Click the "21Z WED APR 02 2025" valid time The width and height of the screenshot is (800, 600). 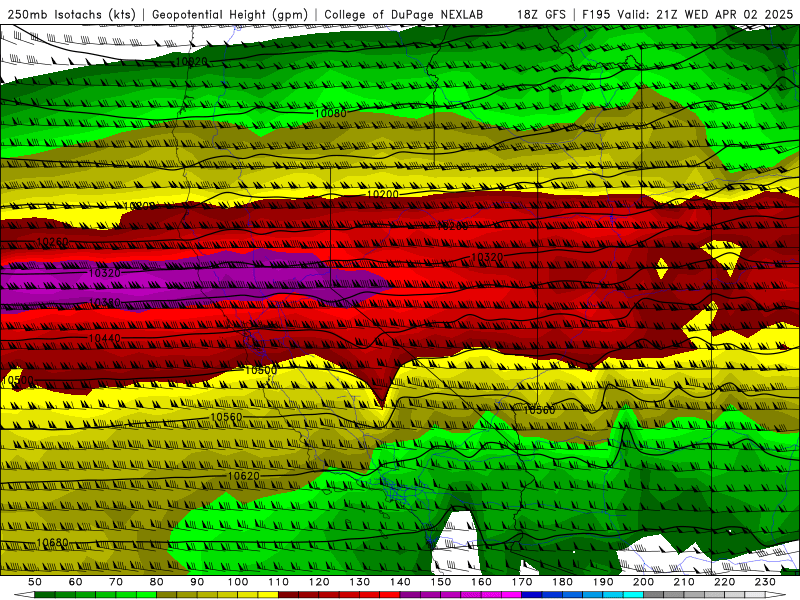(x=724, y=15)
